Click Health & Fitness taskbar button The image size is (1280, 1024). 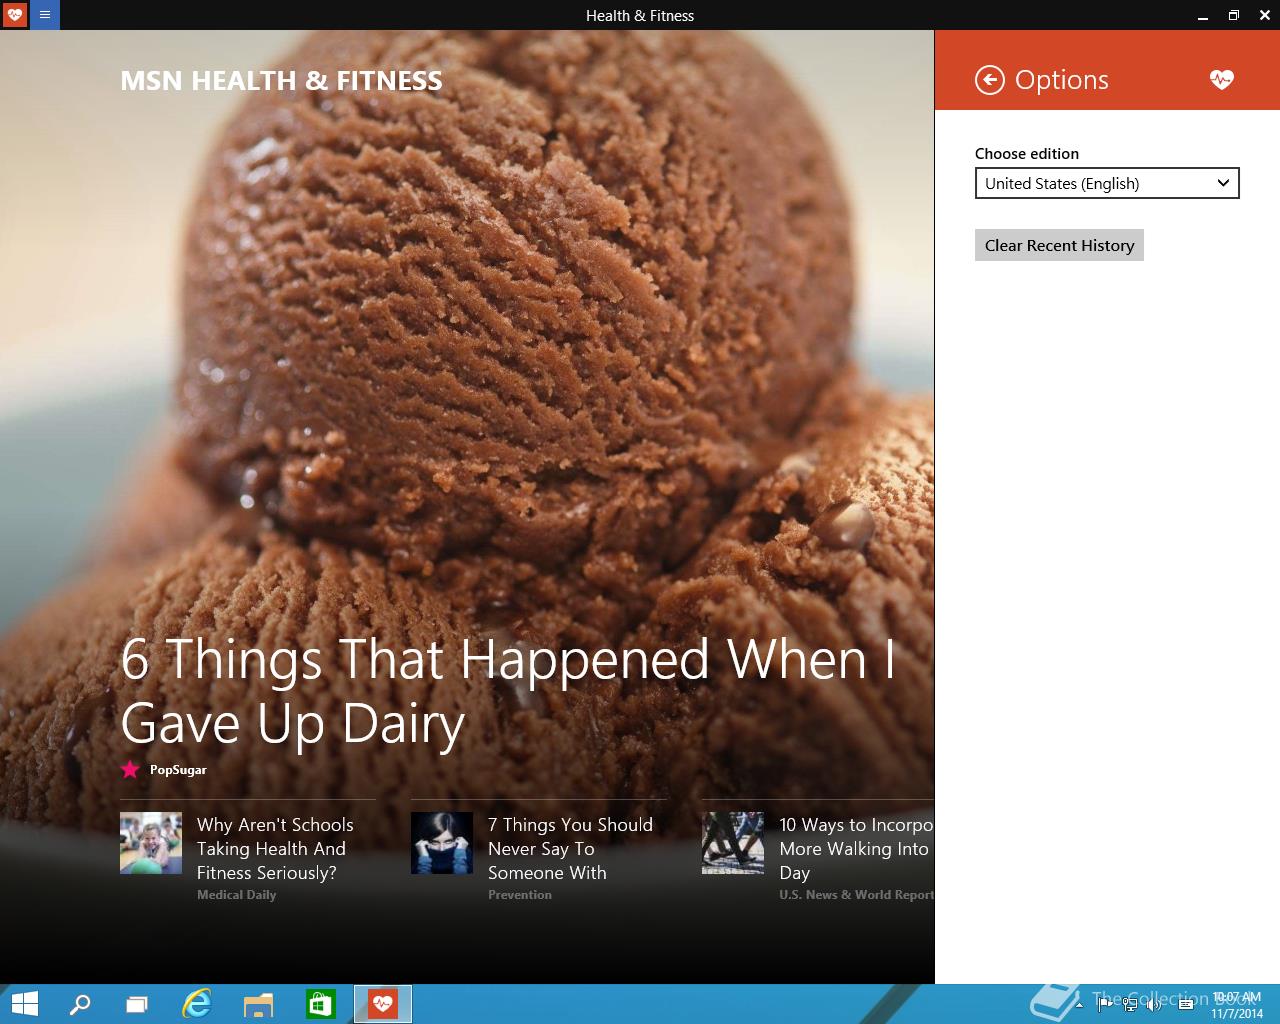pyautogui.click(x=383, y=1004)
